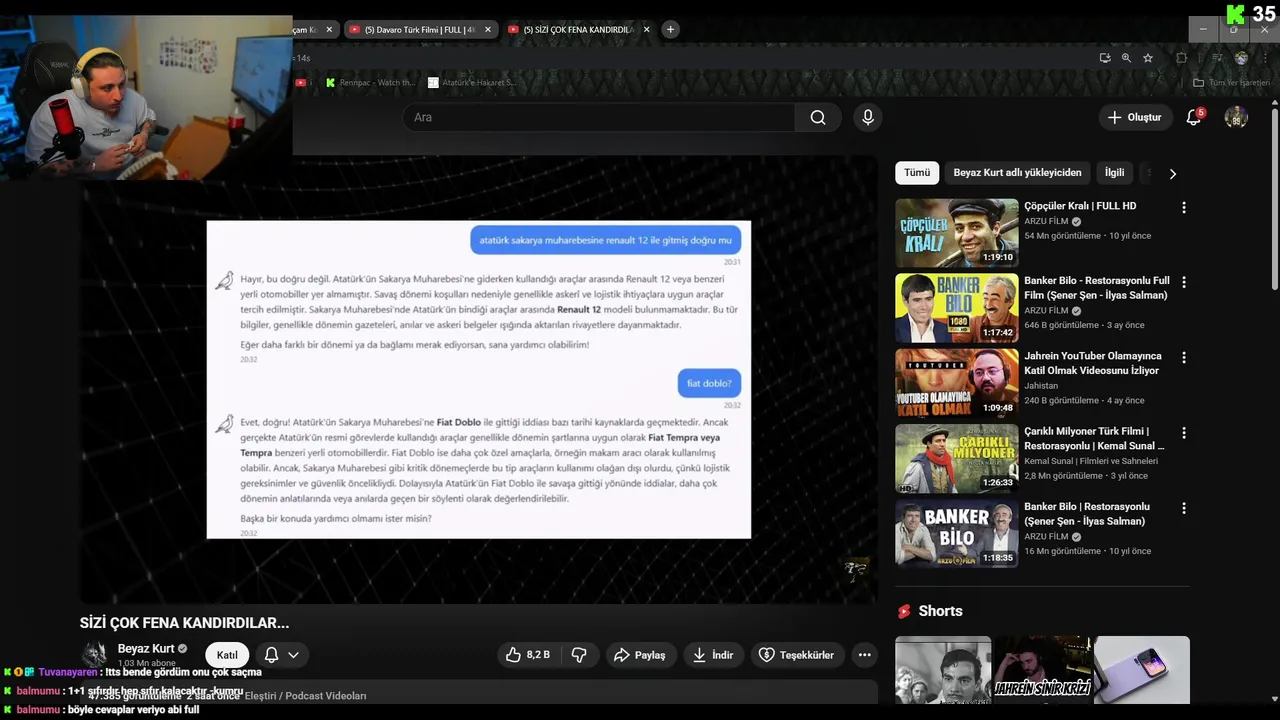Image resolution: width=1280 pixels, height=720 pixels.
Task: Show more filter chips with right arrow
Action: (x=1173, y=174)
